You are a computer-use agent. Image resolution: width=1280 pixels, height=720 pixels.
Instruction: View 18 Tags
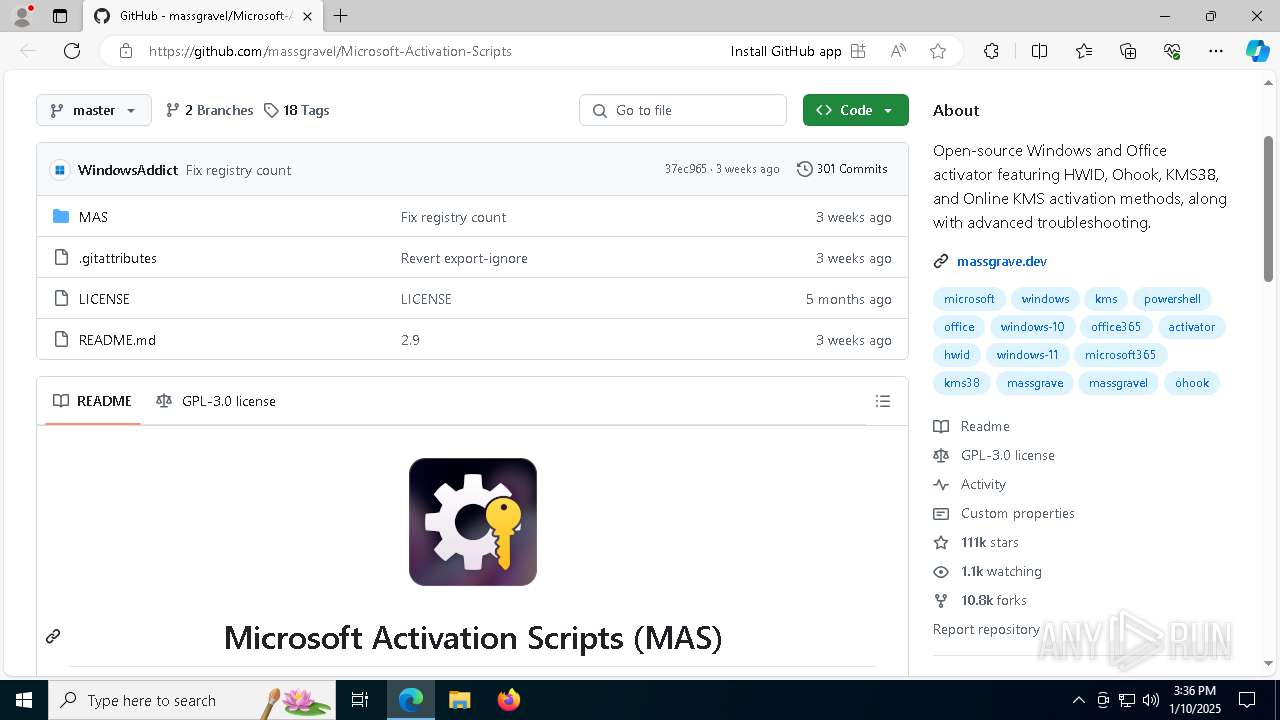[296, 110]
